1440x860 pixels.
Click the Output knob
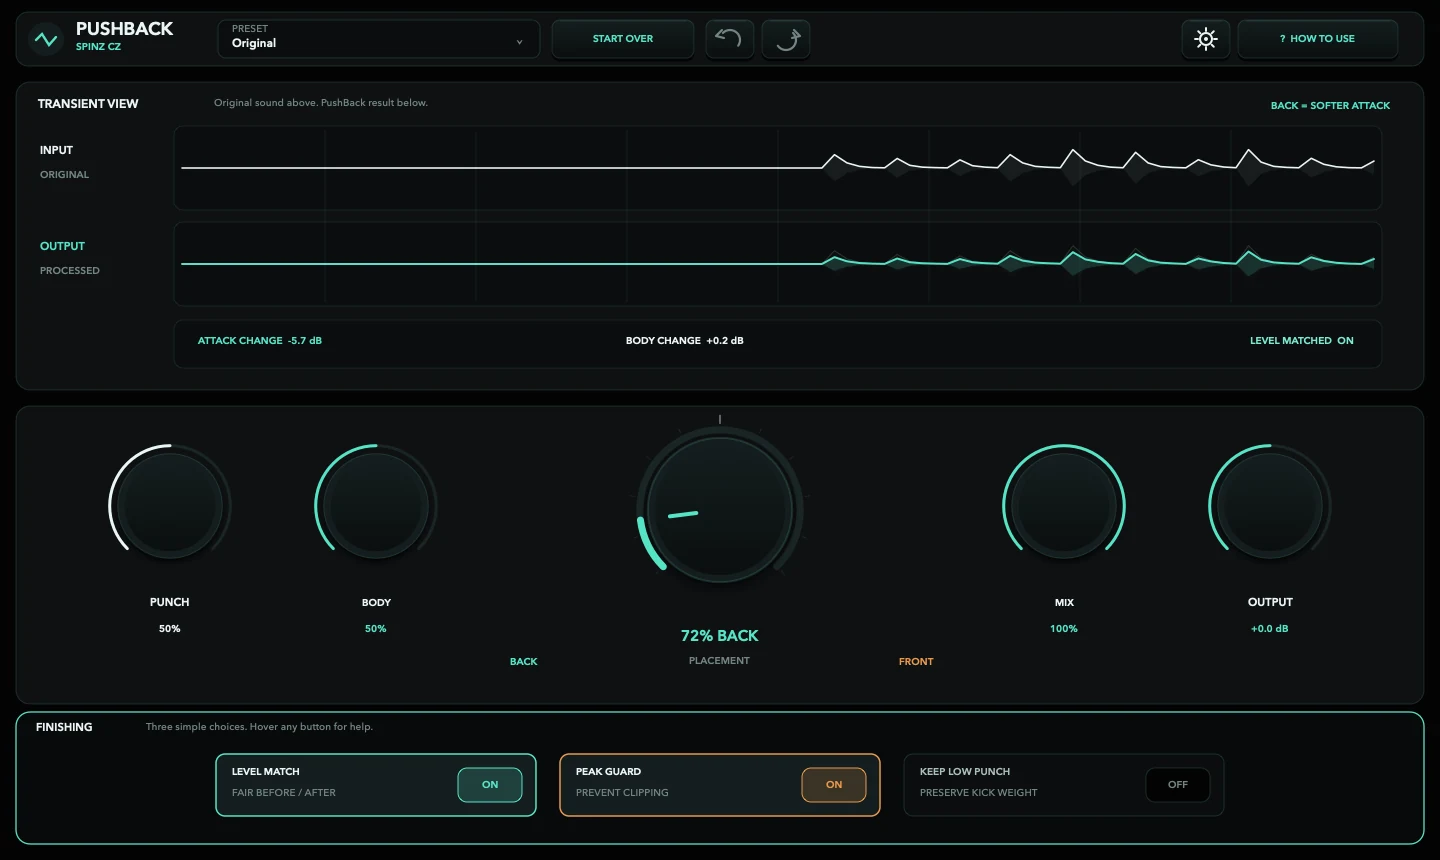[x=1270, y=504]
